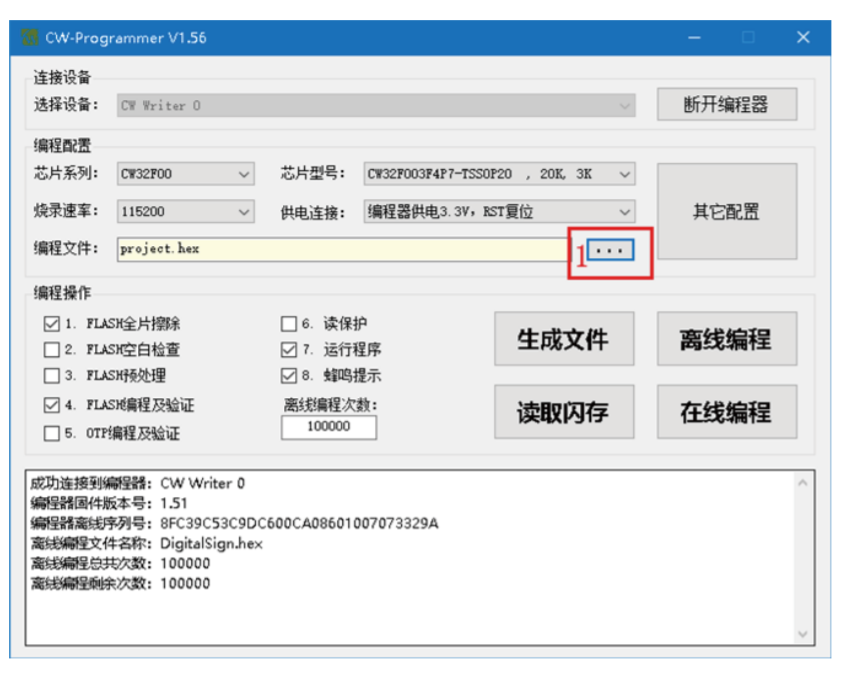The width and height of the screenshot is (847, 681).
Task: Click the log scrollbar up arrow
Action: (x=803, y=482)
